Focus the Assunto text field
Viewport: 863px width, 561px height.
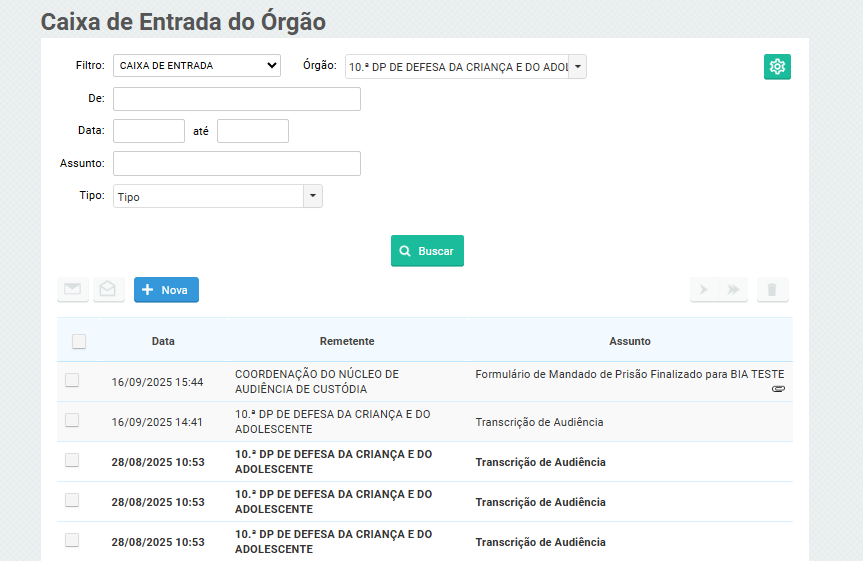coord(236,163)
